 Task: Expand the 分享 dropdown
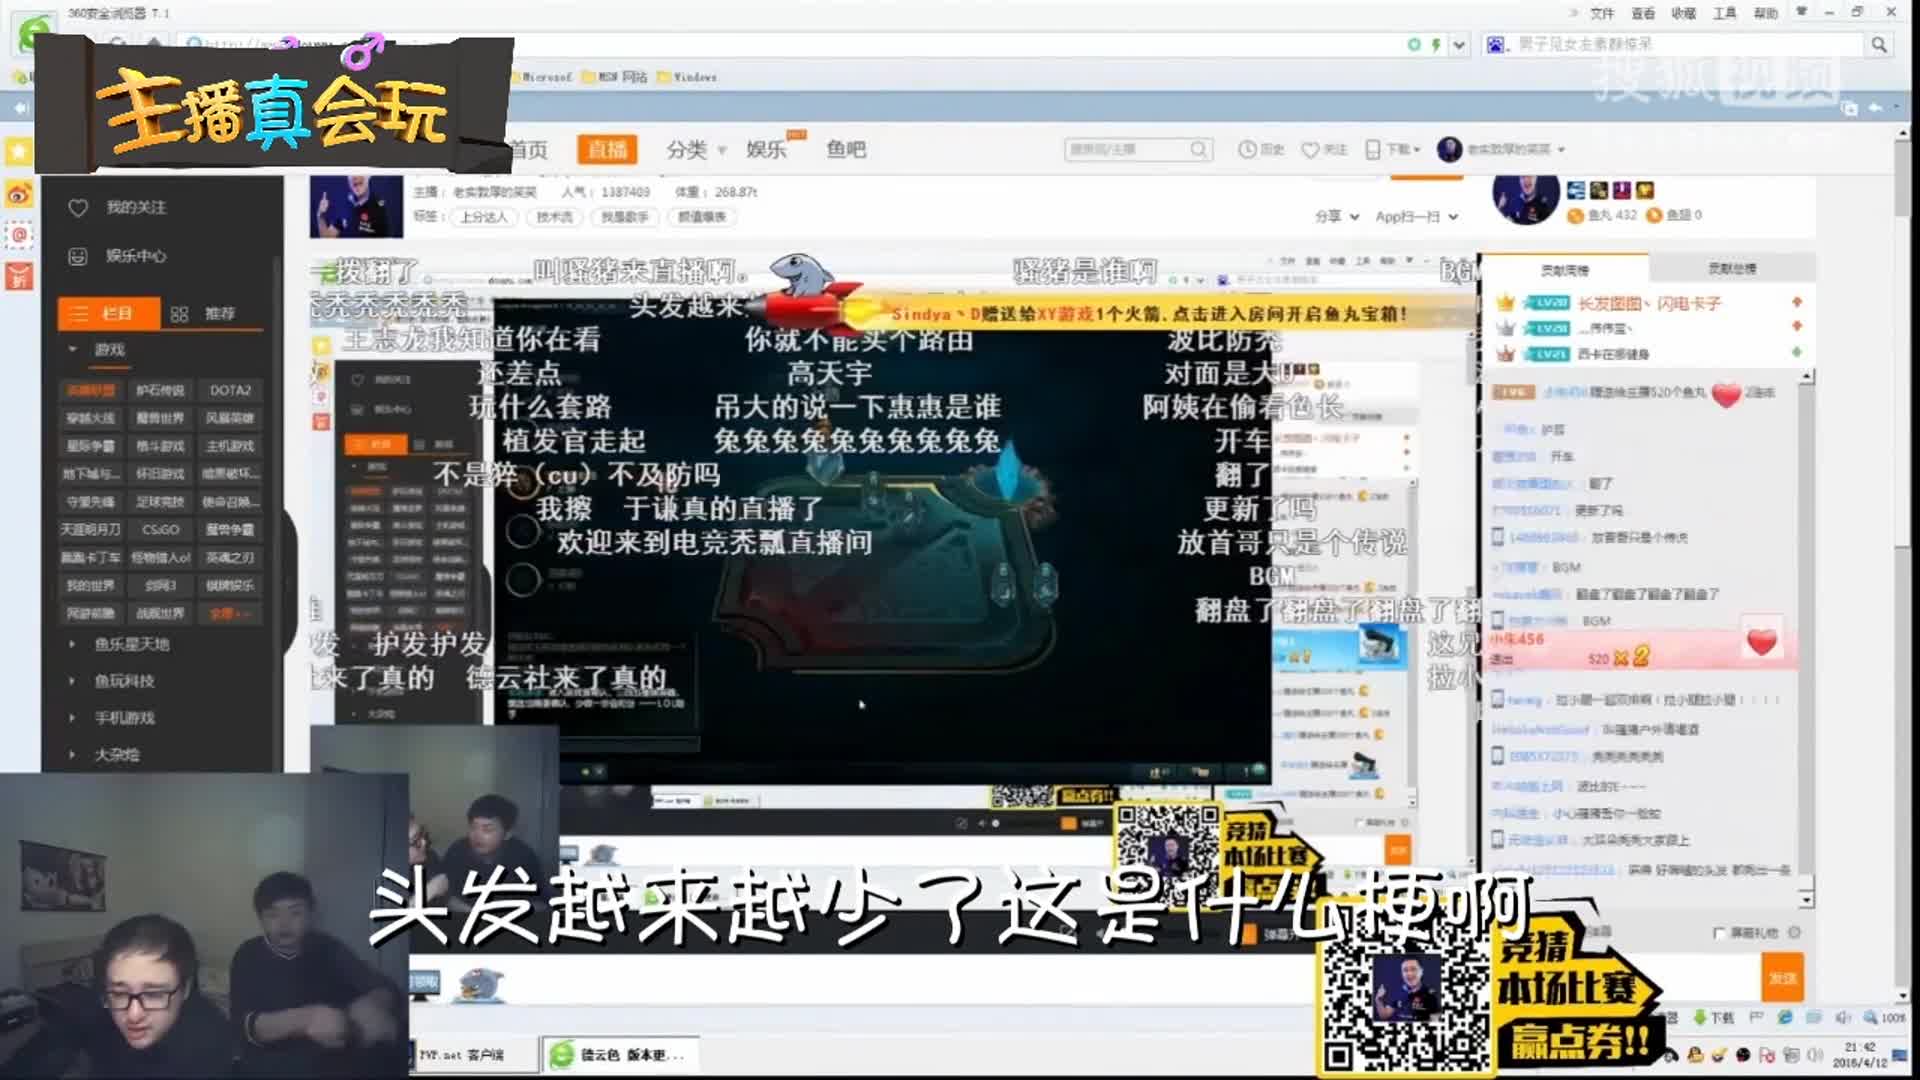1337,217
